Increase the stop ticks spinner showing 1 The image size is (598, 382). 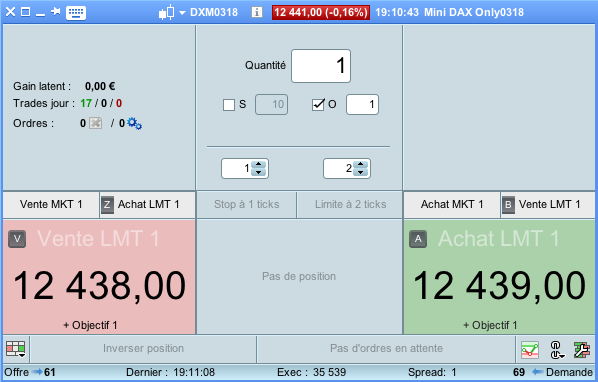click(259, 164)
